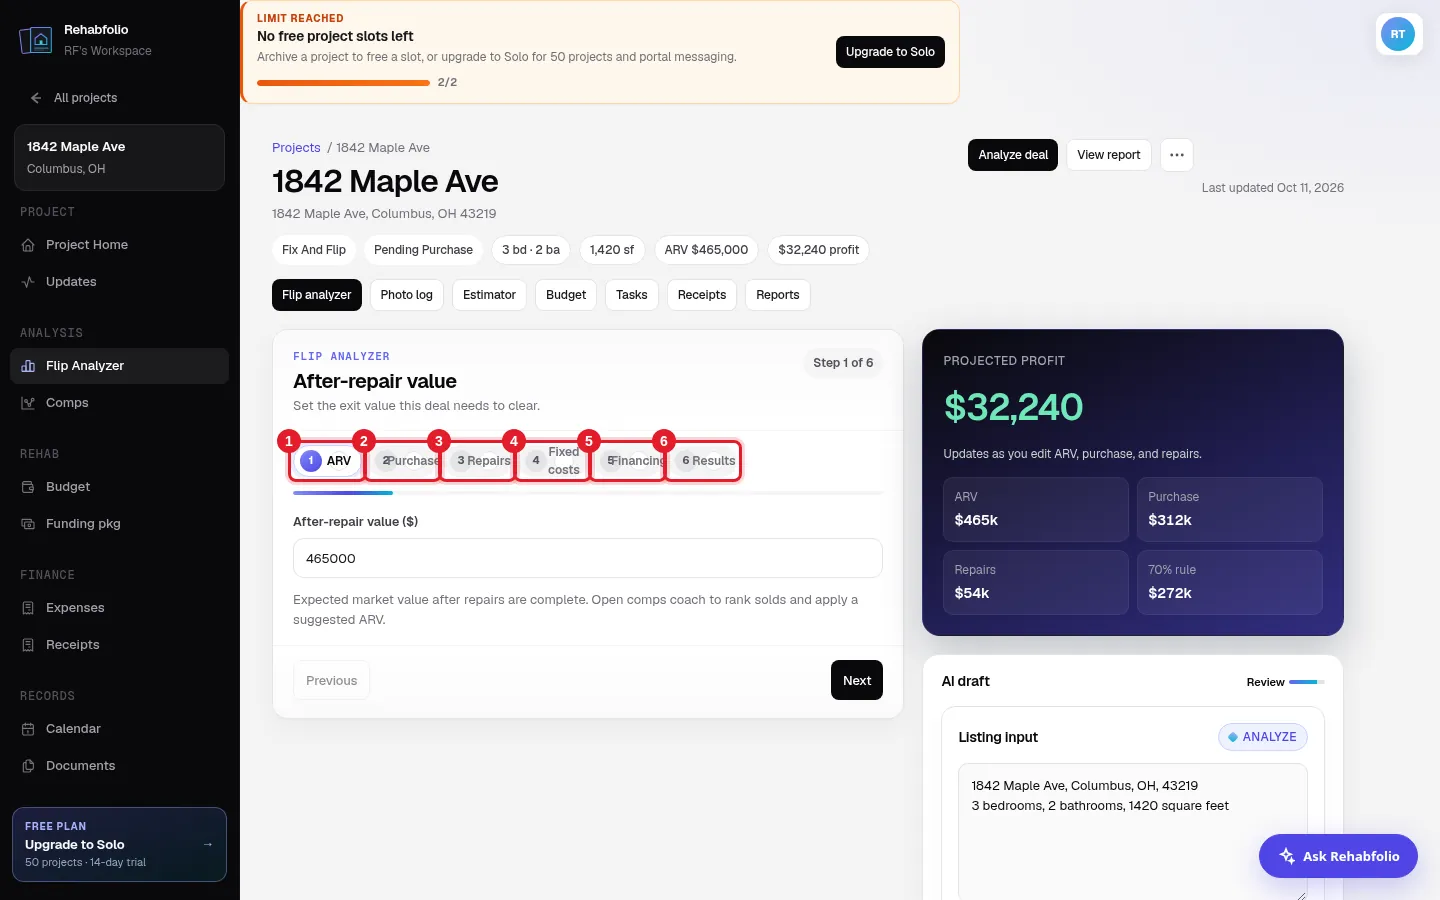Go to step 2 Purchase

(403, 461)
